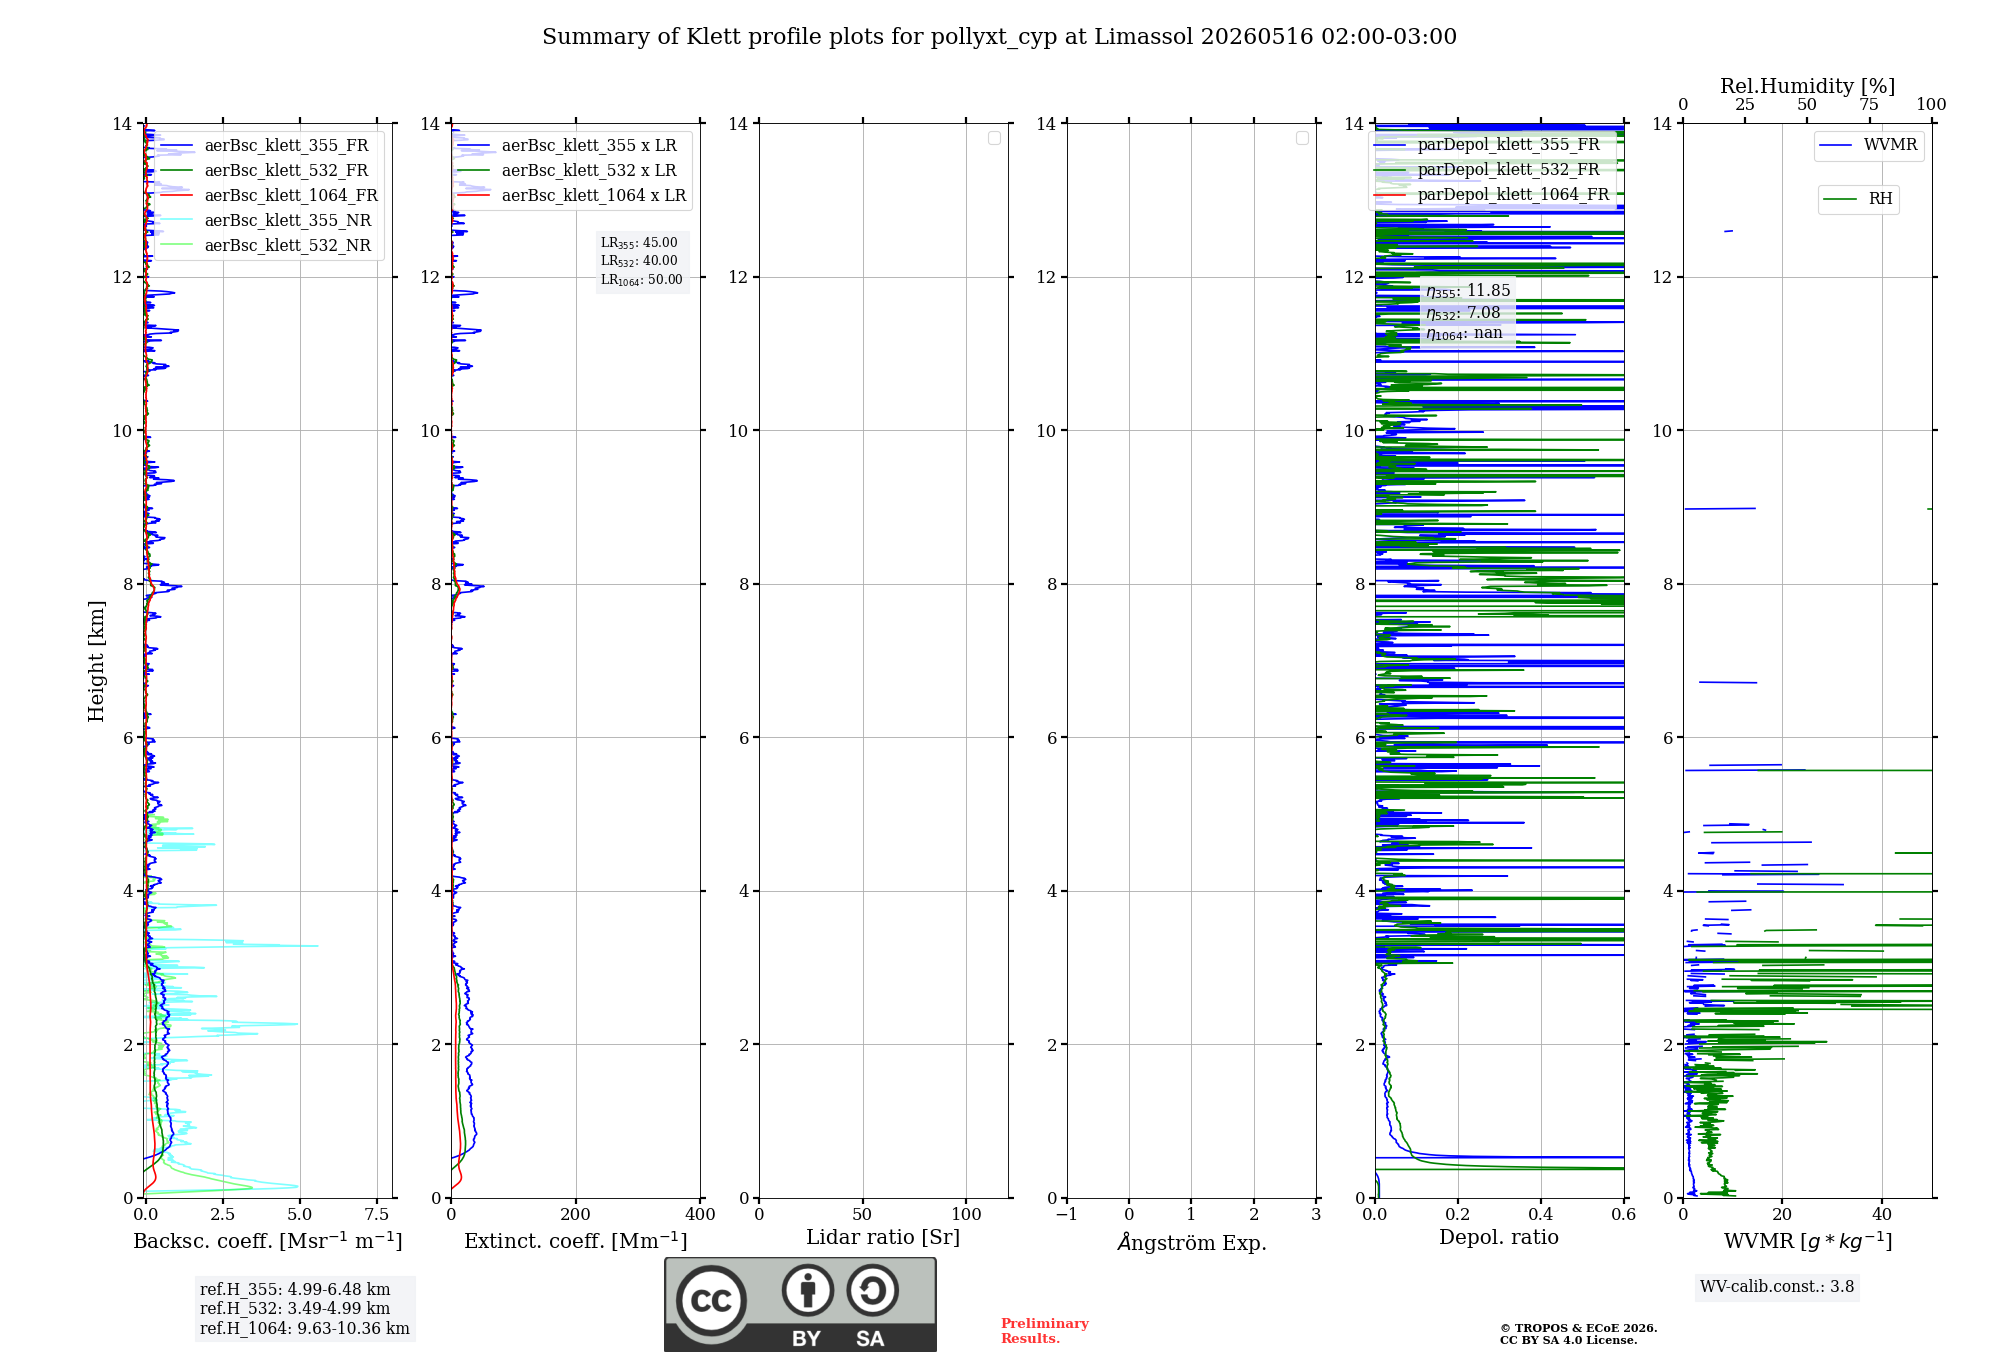Click the 'WVMR [g*kg⁻¹]' axis label

1808,1241
